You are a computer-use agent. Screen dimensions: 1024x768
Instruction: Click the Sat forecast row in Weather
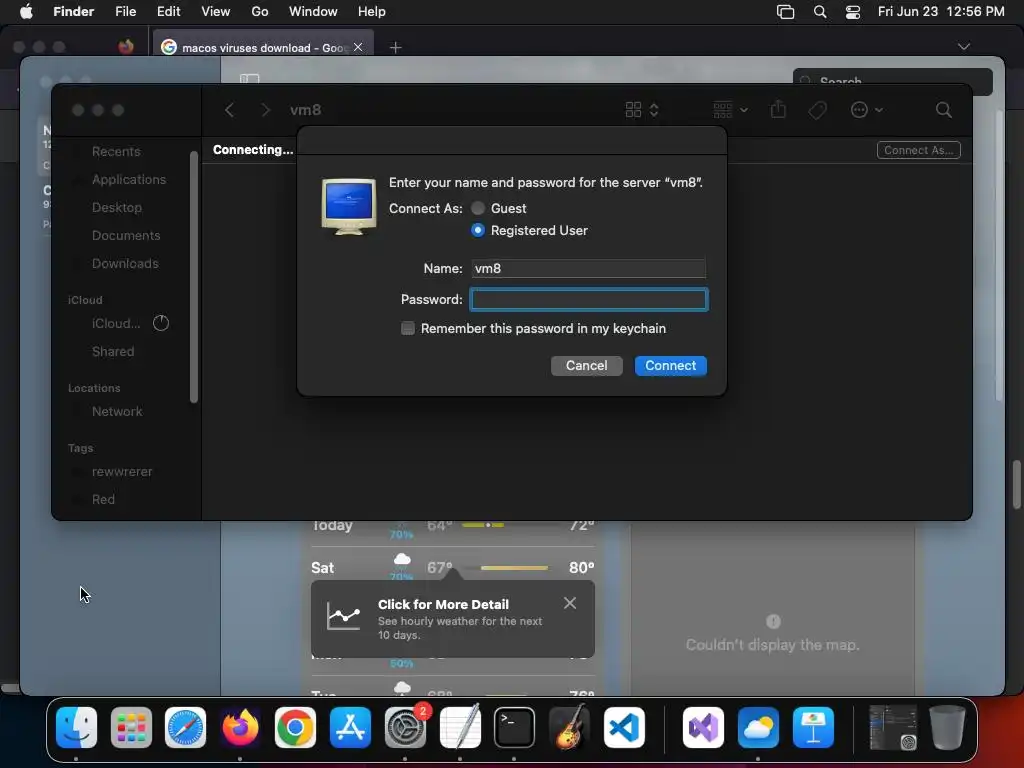(x=453, y=568)
